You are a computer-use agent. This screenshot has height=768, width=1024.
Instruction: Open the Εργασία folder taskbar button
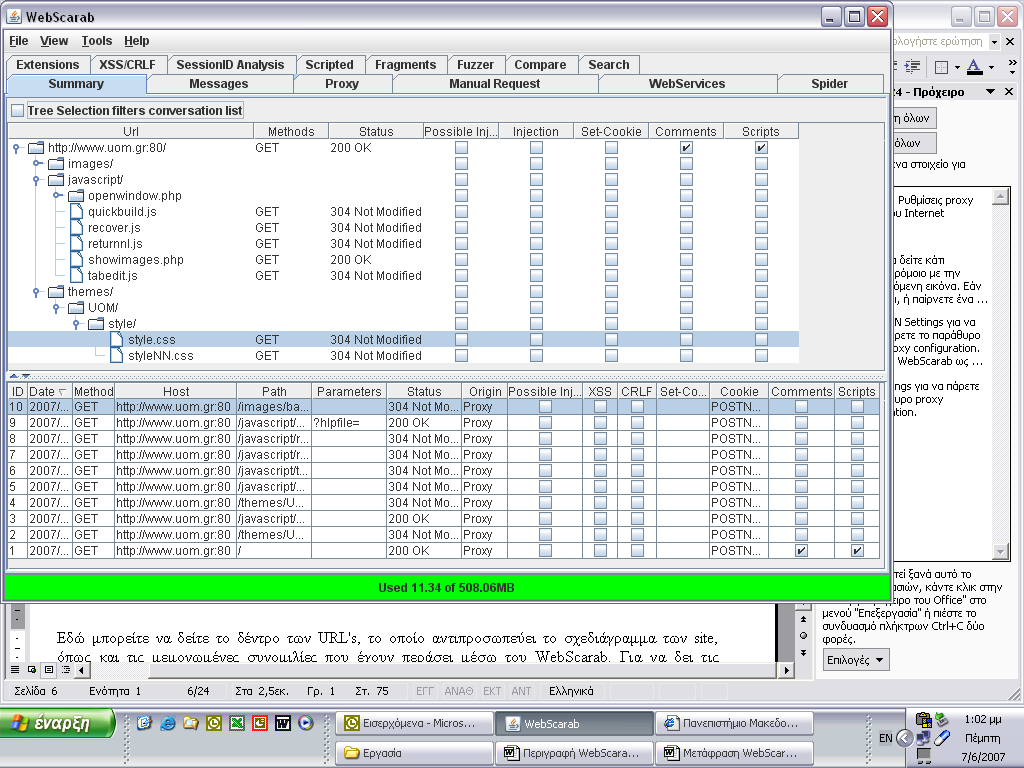pos(414,752)
